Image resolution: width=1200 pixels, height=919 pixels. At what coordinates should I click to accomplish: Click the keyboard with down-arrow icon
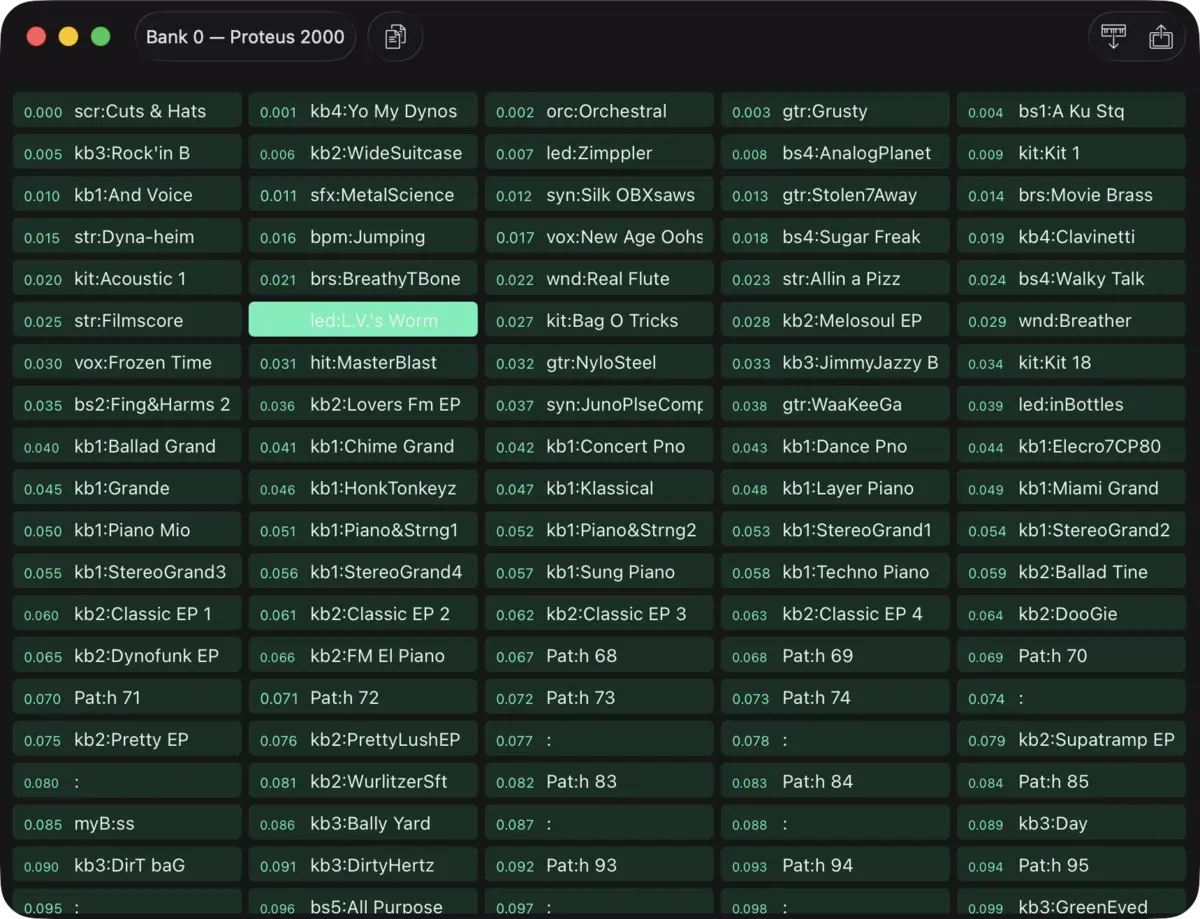click(x=1113, y=37)
